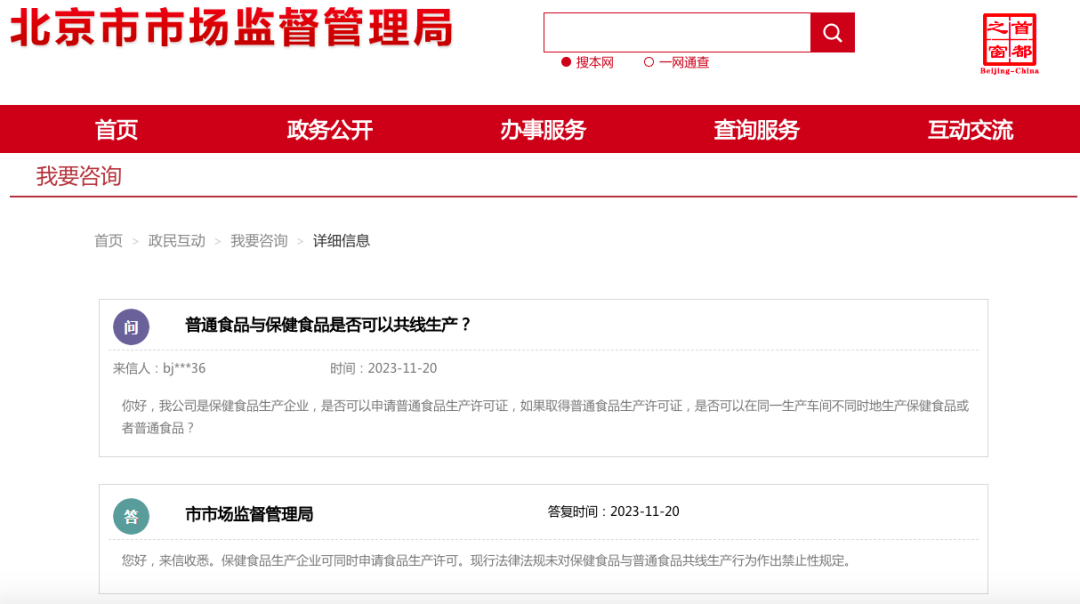Open the 查询服务 navigation tab
Image resolution: width=1080 pixels, height=604 pixels.
756,129
